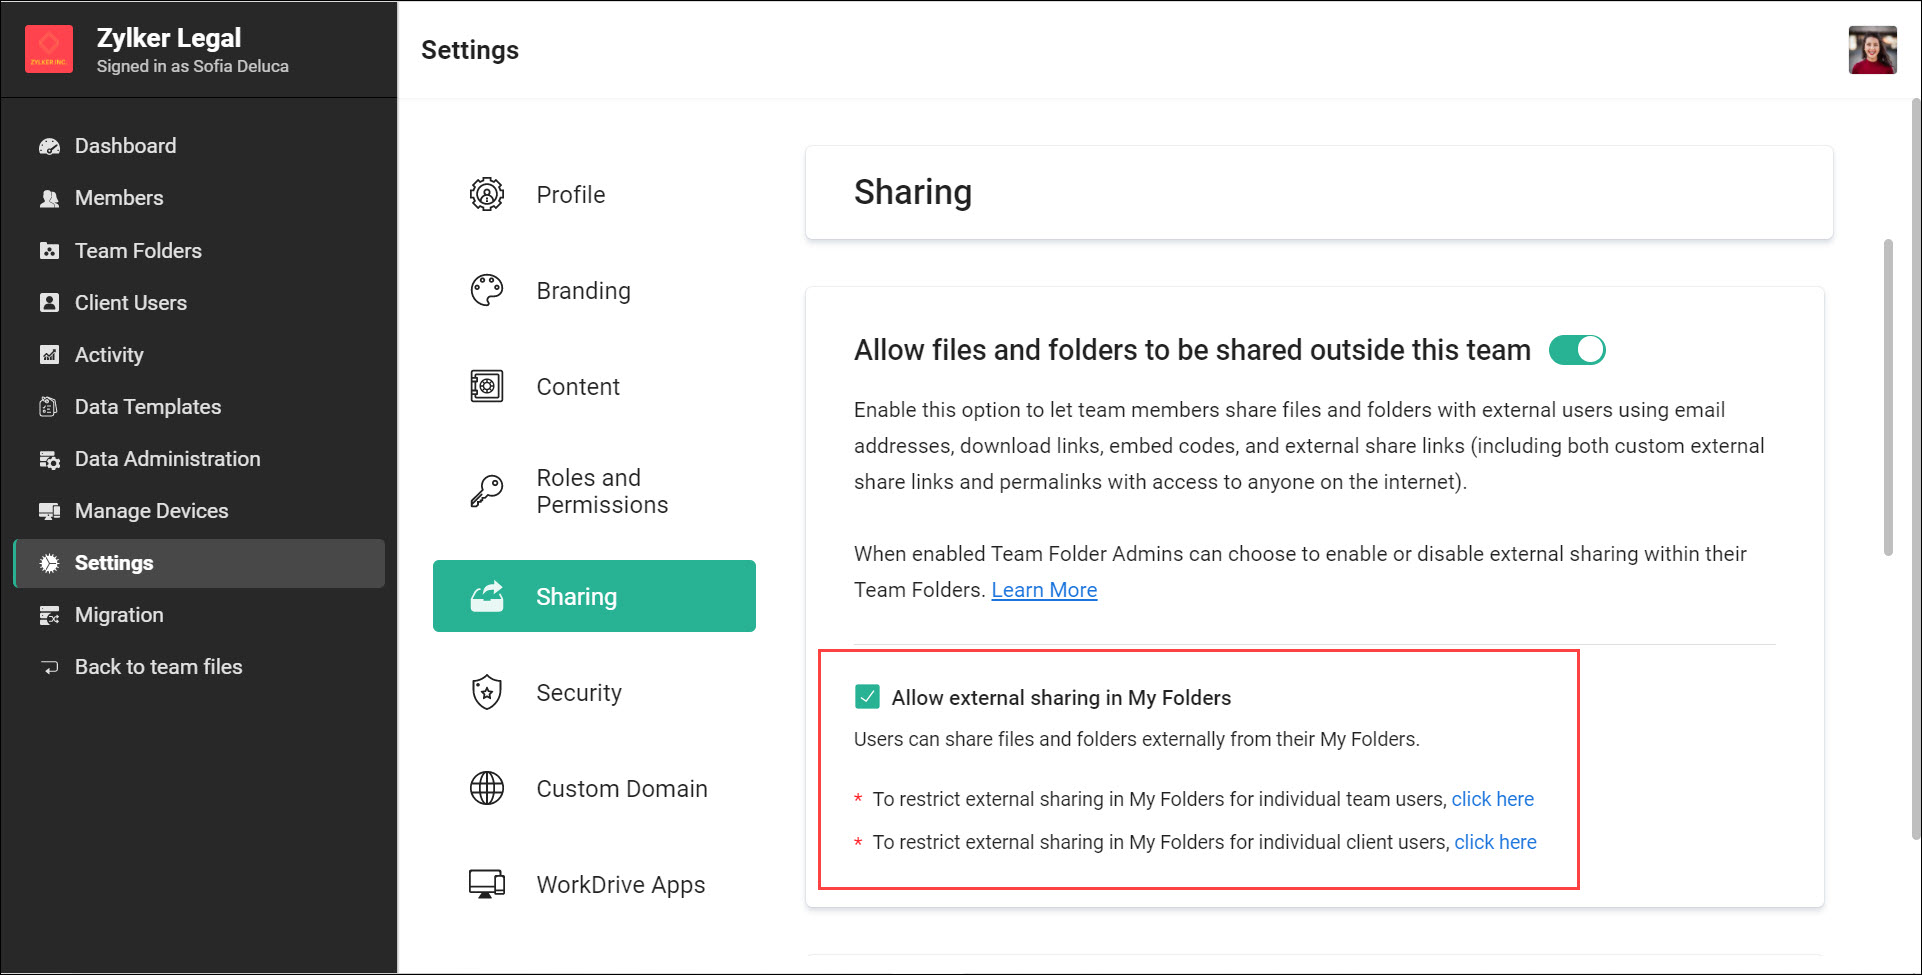
Task: Click the Manage Devices icon
Action: point(49,510)
